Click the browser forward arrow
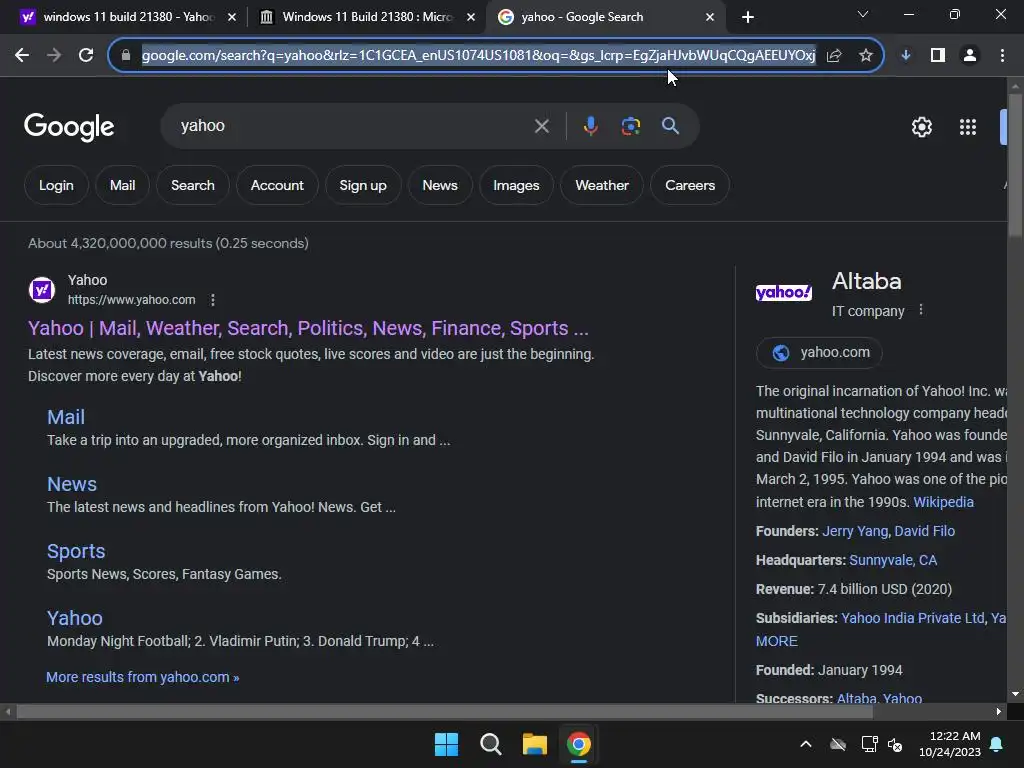The width and height of the screenshot is (1024, 768). [x=54, y=55]
